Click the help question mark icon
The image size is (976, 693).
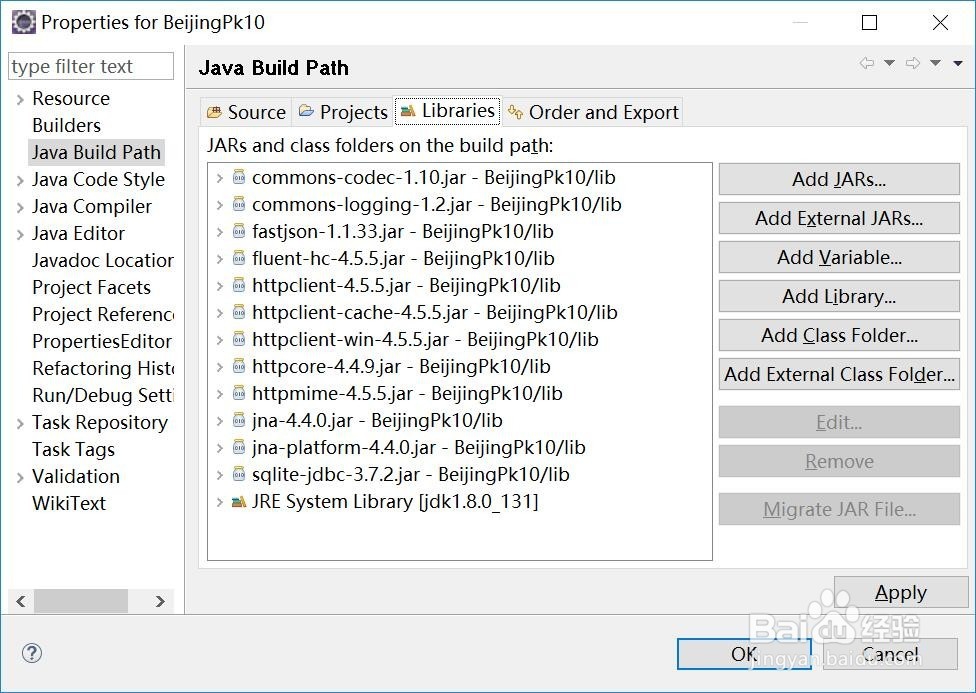32,654
